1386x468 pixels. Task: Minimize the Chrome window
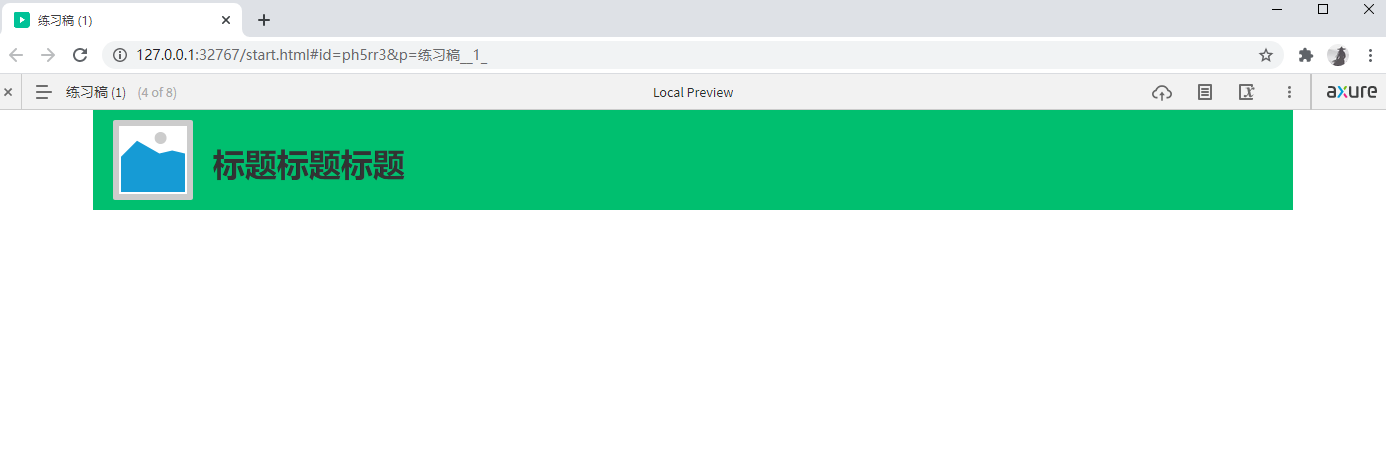click(x=1277, y=9)
